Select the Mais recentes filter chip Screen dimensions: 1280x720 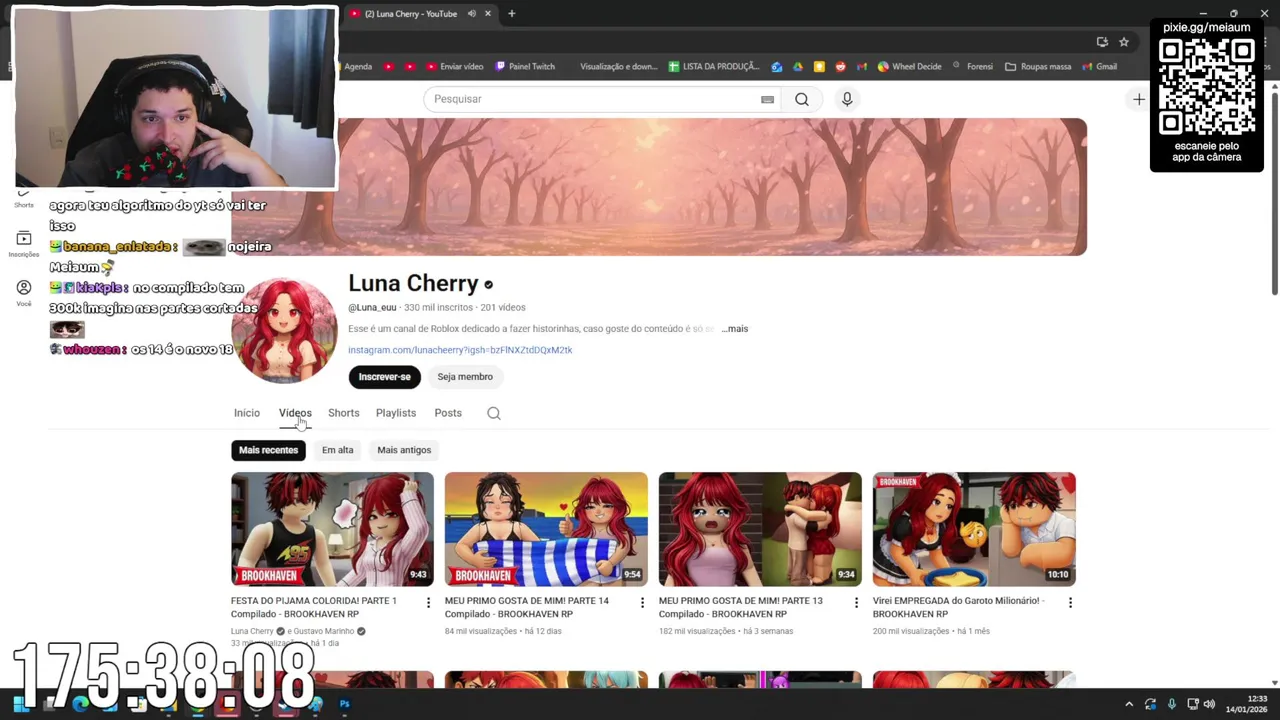point(268,450)
